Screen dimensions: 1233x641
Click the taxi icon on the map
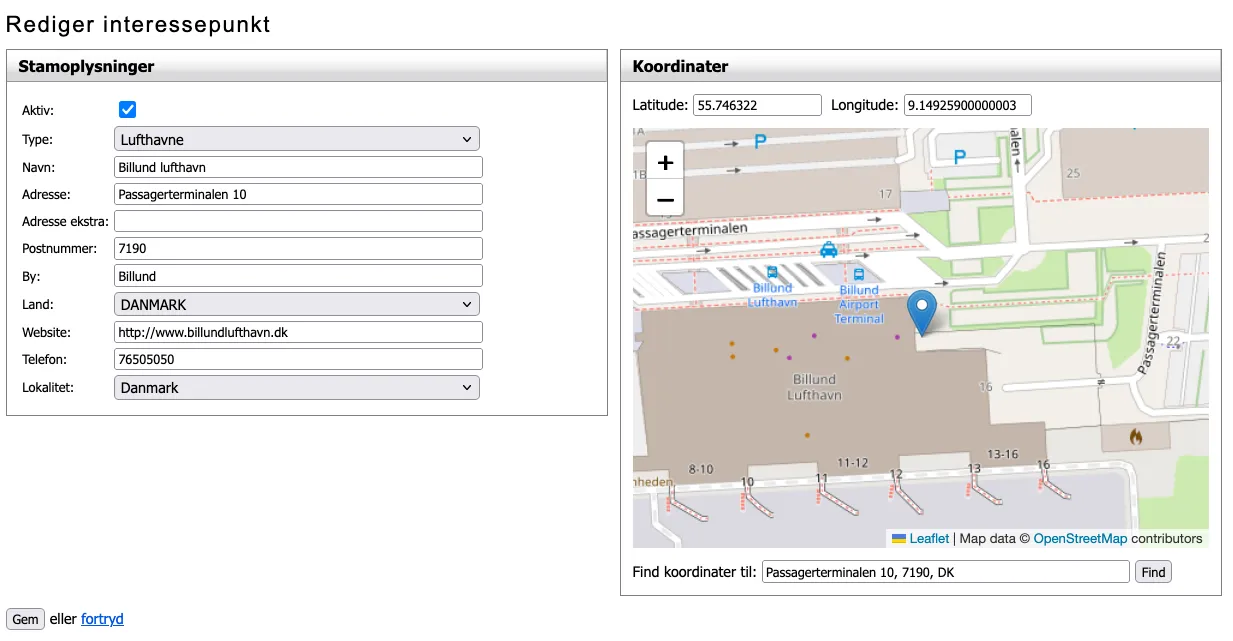tap(828, 249)
